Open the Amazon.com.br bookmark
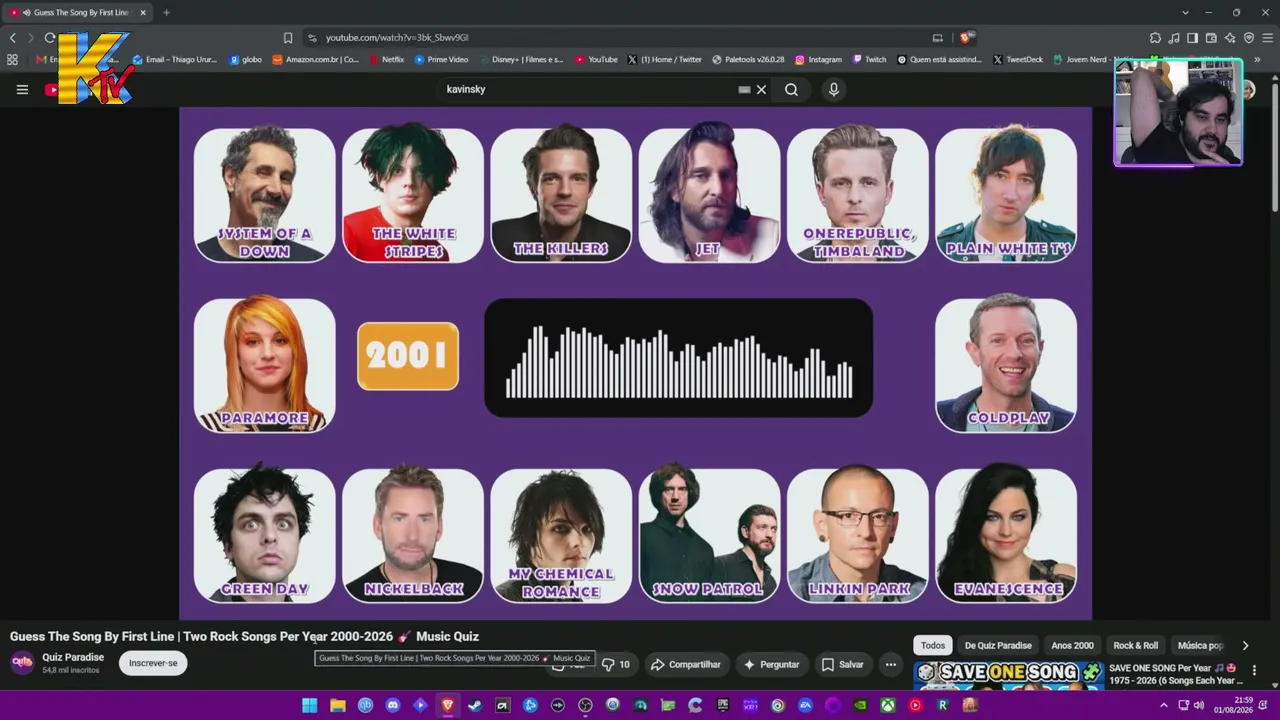The image size is (1280, 720). (x=316, y=59)
